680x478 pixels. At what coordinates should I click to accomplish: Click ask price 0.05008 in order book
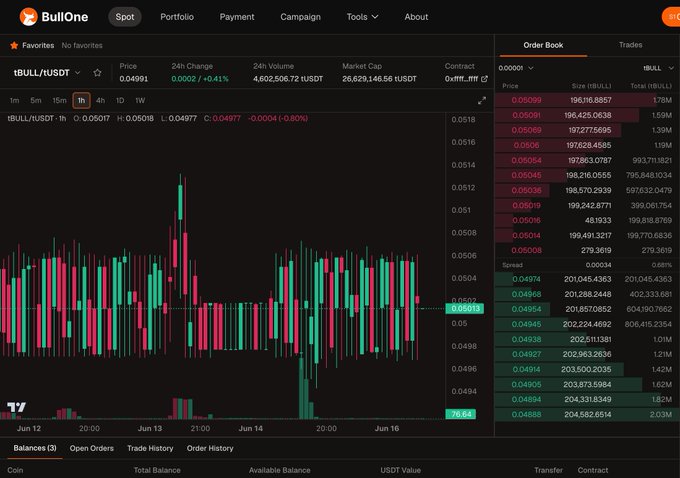click(x=526, y=250)
